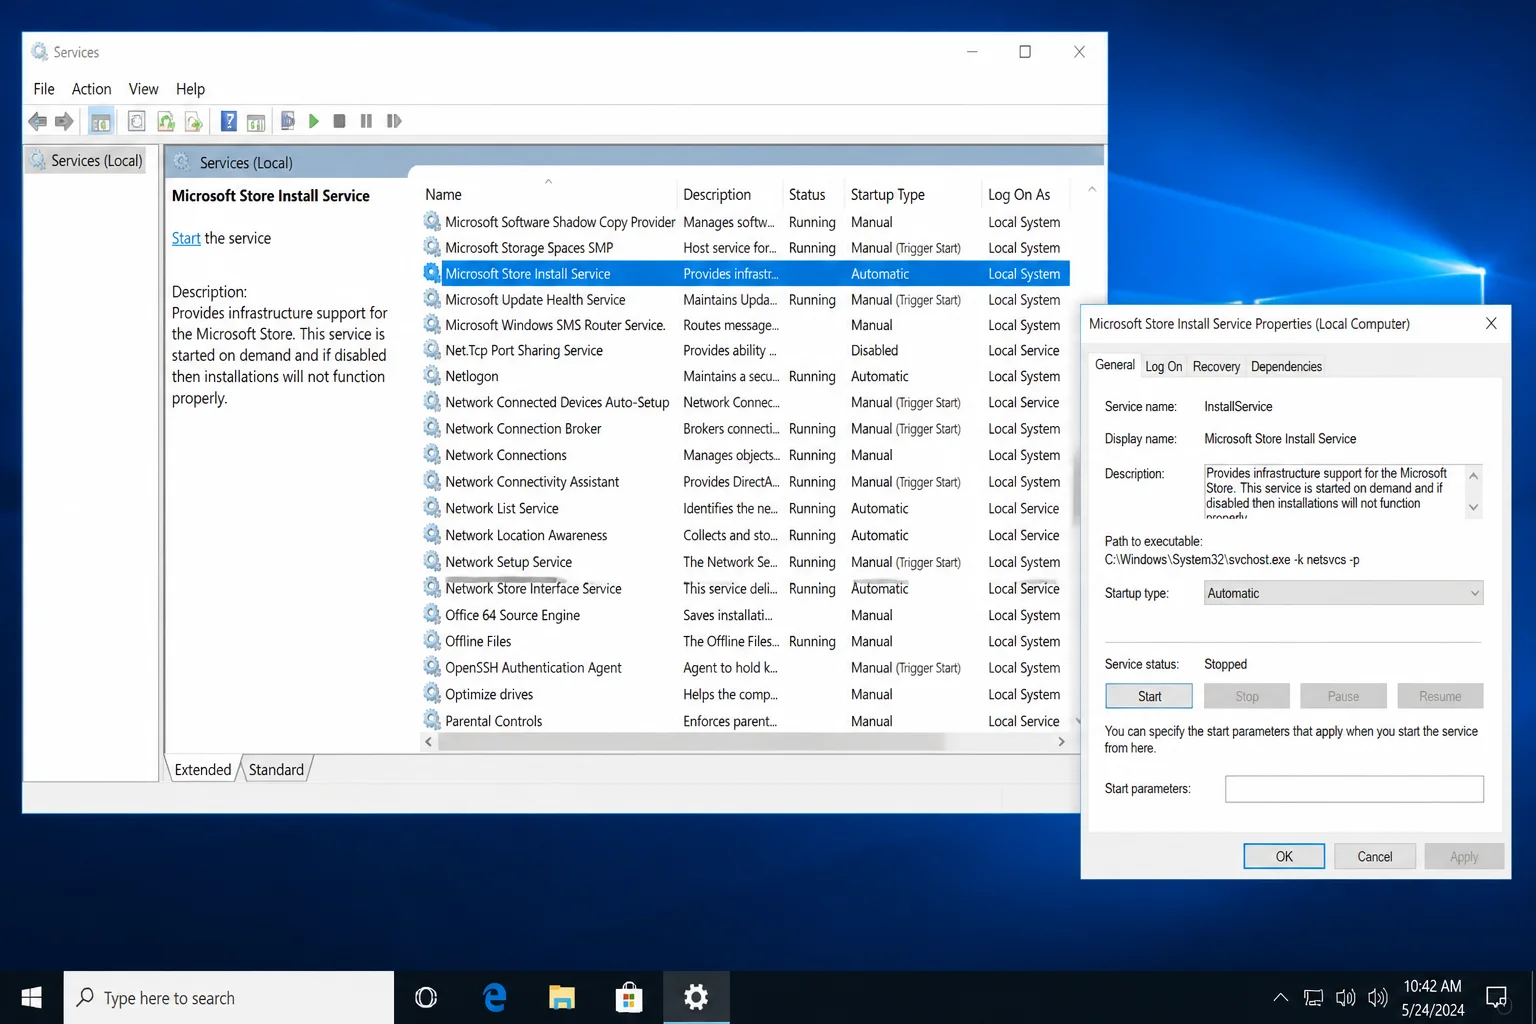The image size is (1536, 1024).
Task: Switch to the Standard tab
Action: pos(276,769)
